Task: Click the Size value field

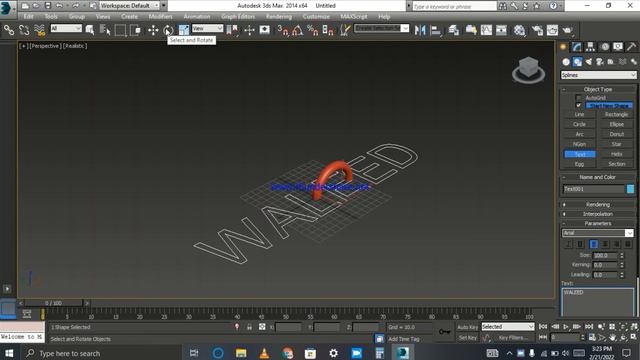Action: 605,256
